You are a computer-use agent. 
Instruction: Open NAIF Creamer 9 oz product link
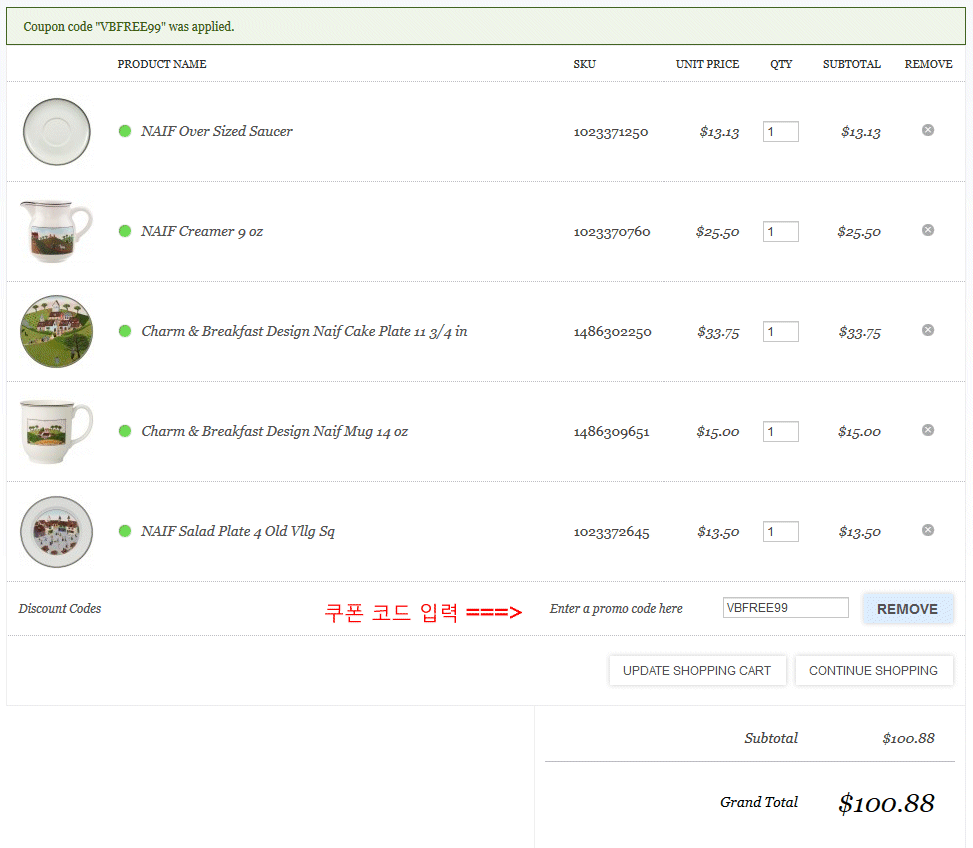[202, 232]
